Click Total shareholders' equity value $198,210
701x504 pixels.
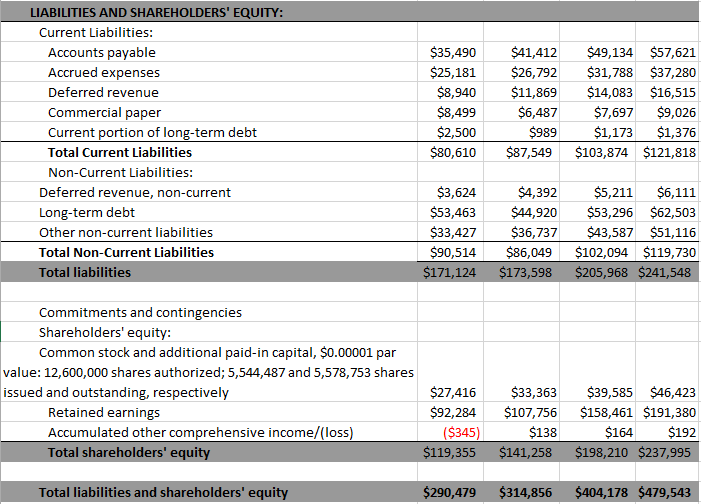[x=604, y=452]
